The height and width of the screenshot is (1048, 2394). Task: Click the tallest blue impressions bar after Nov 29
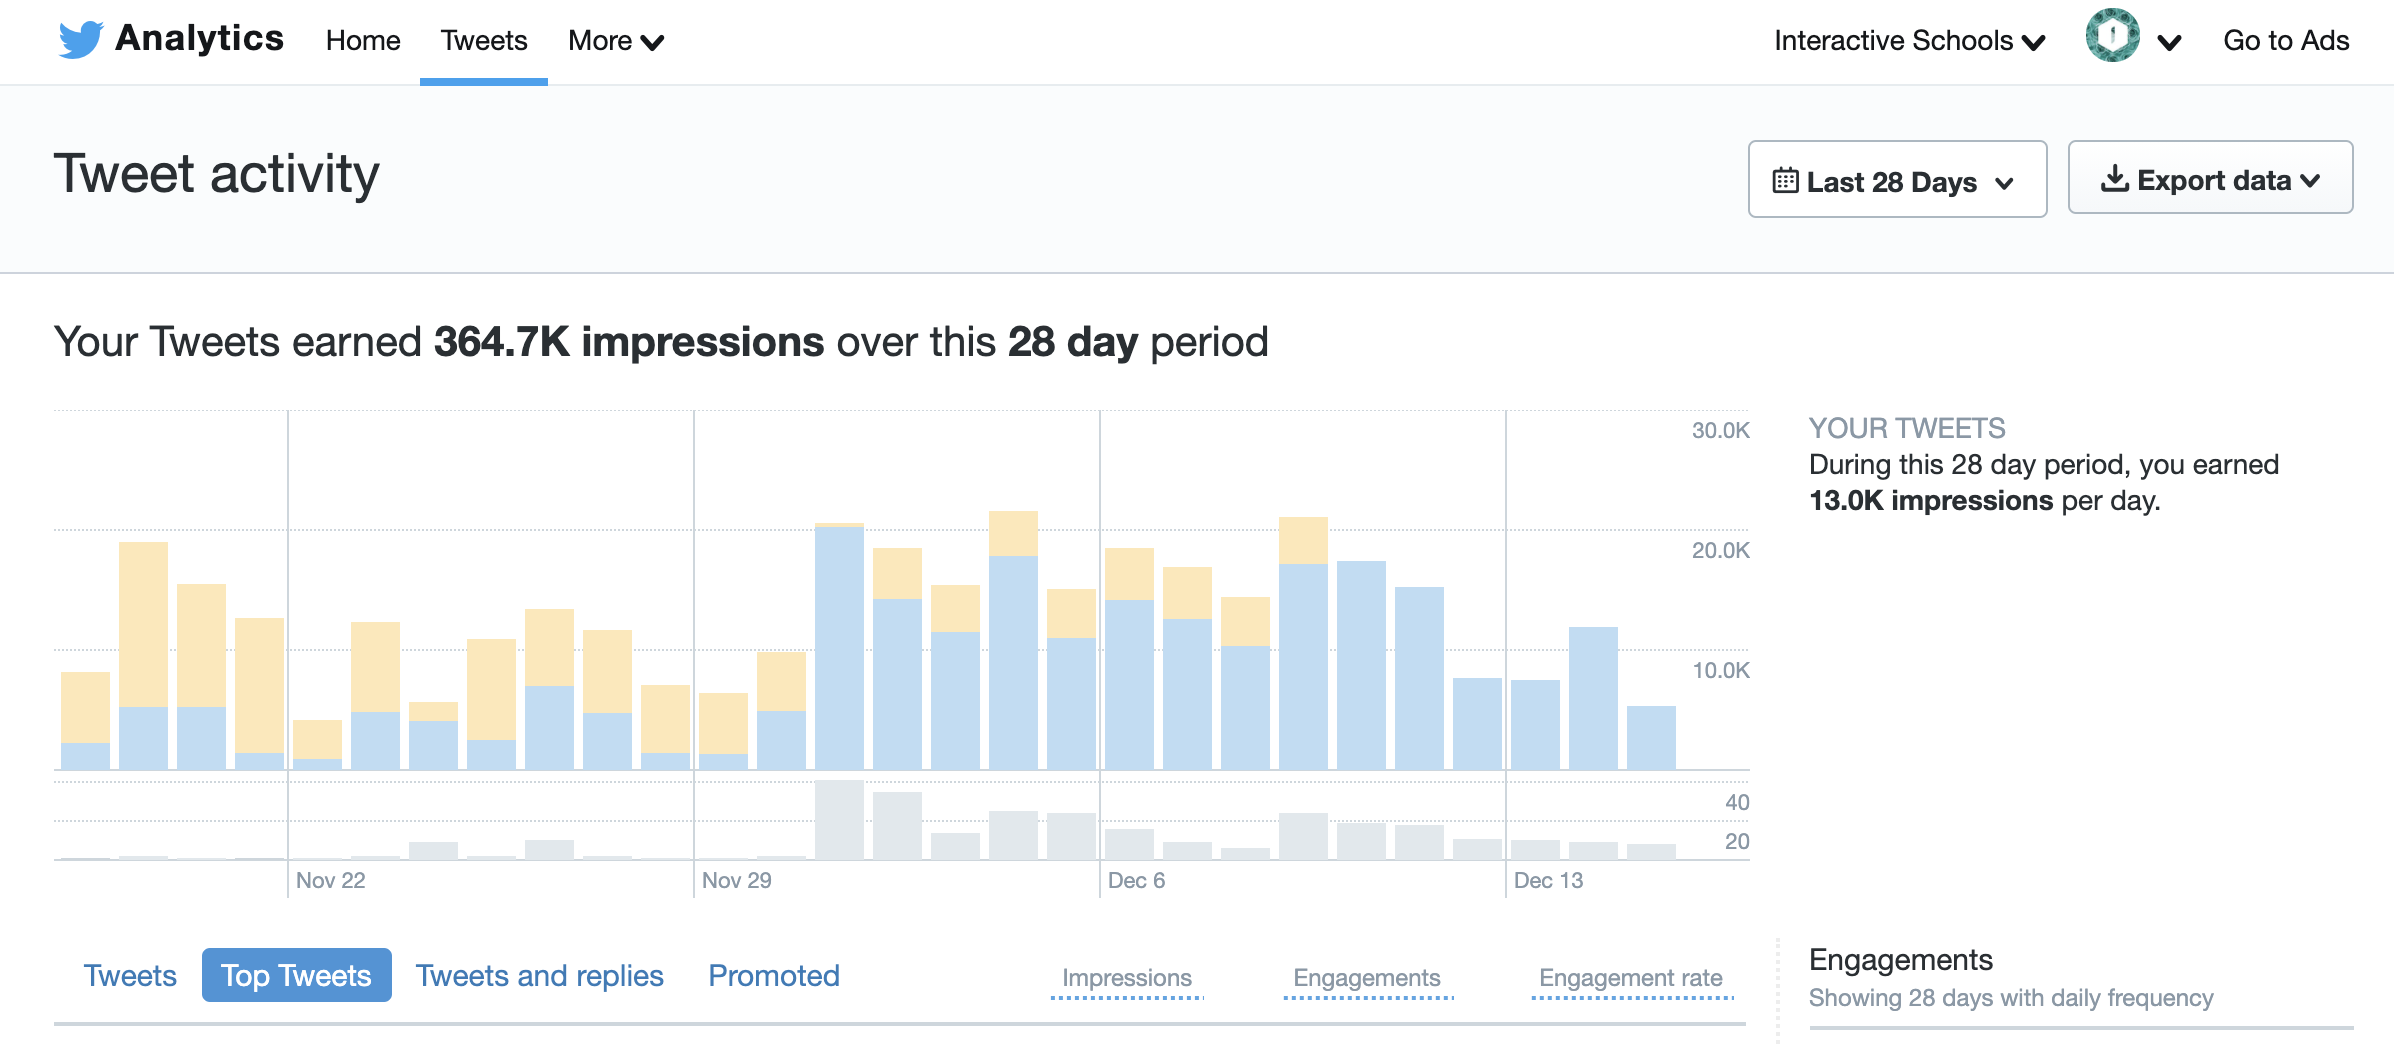839,648
